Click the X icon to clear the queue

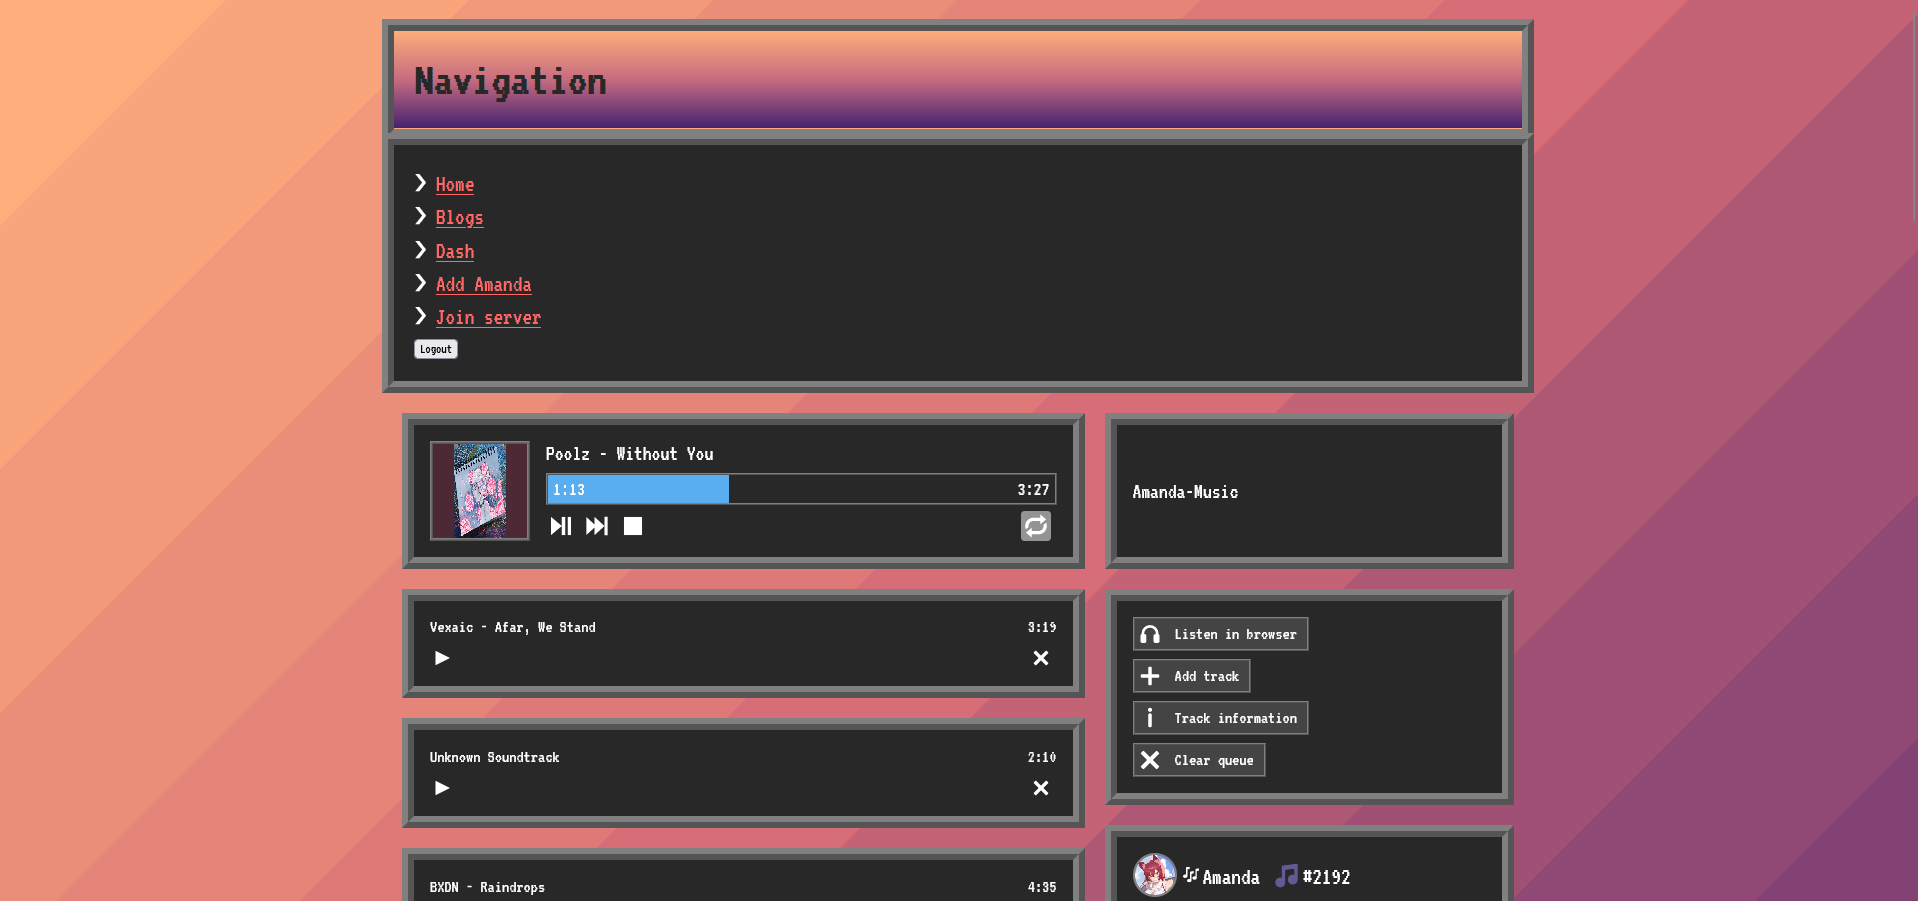(x=1150, y=759)
